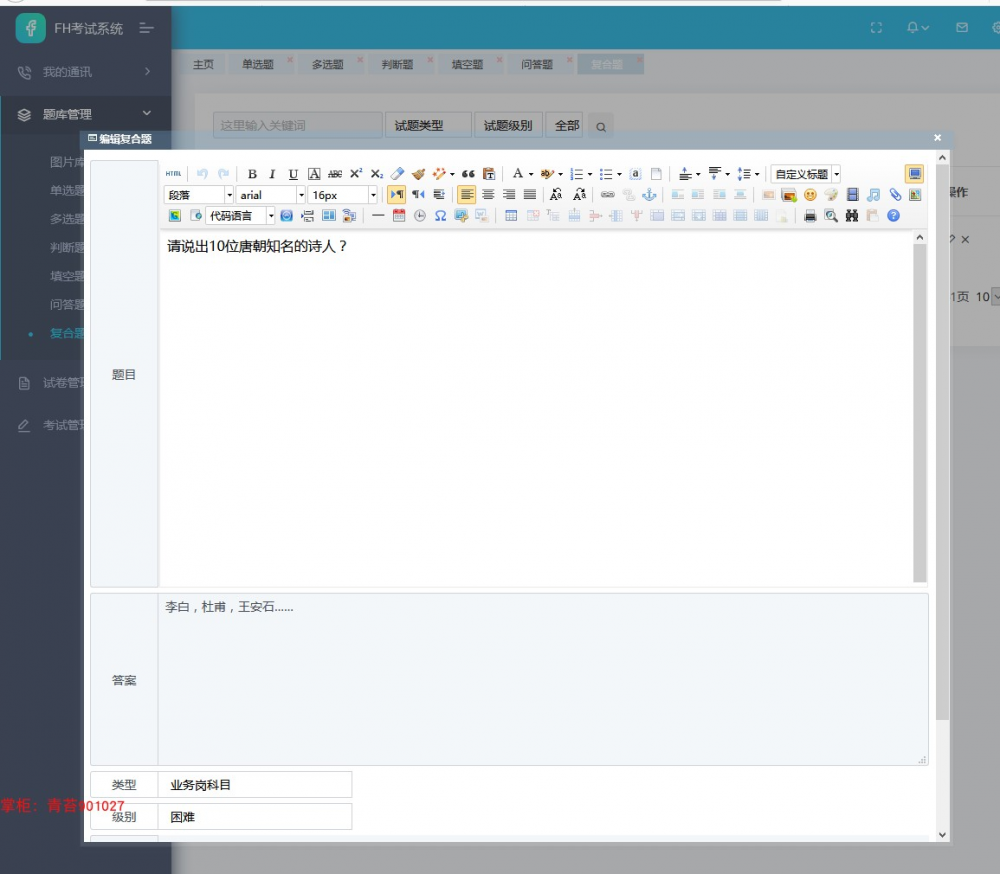Switch to the 判断题 tab
The height and width of the screenshot is (874, 1000).
pos(397,64)
